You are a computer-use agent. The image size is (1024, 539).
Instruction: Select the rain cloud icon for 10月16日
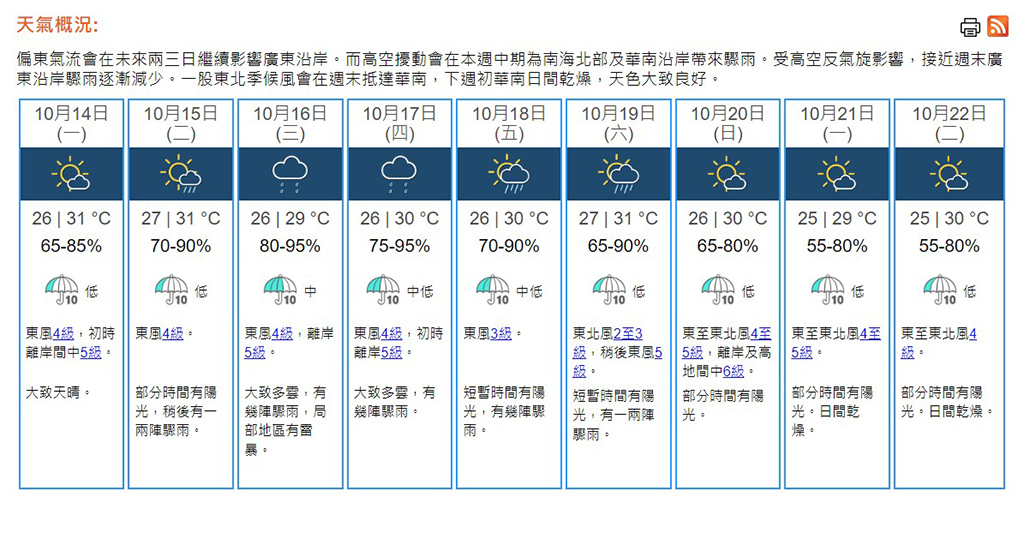[x=290, y=175]
